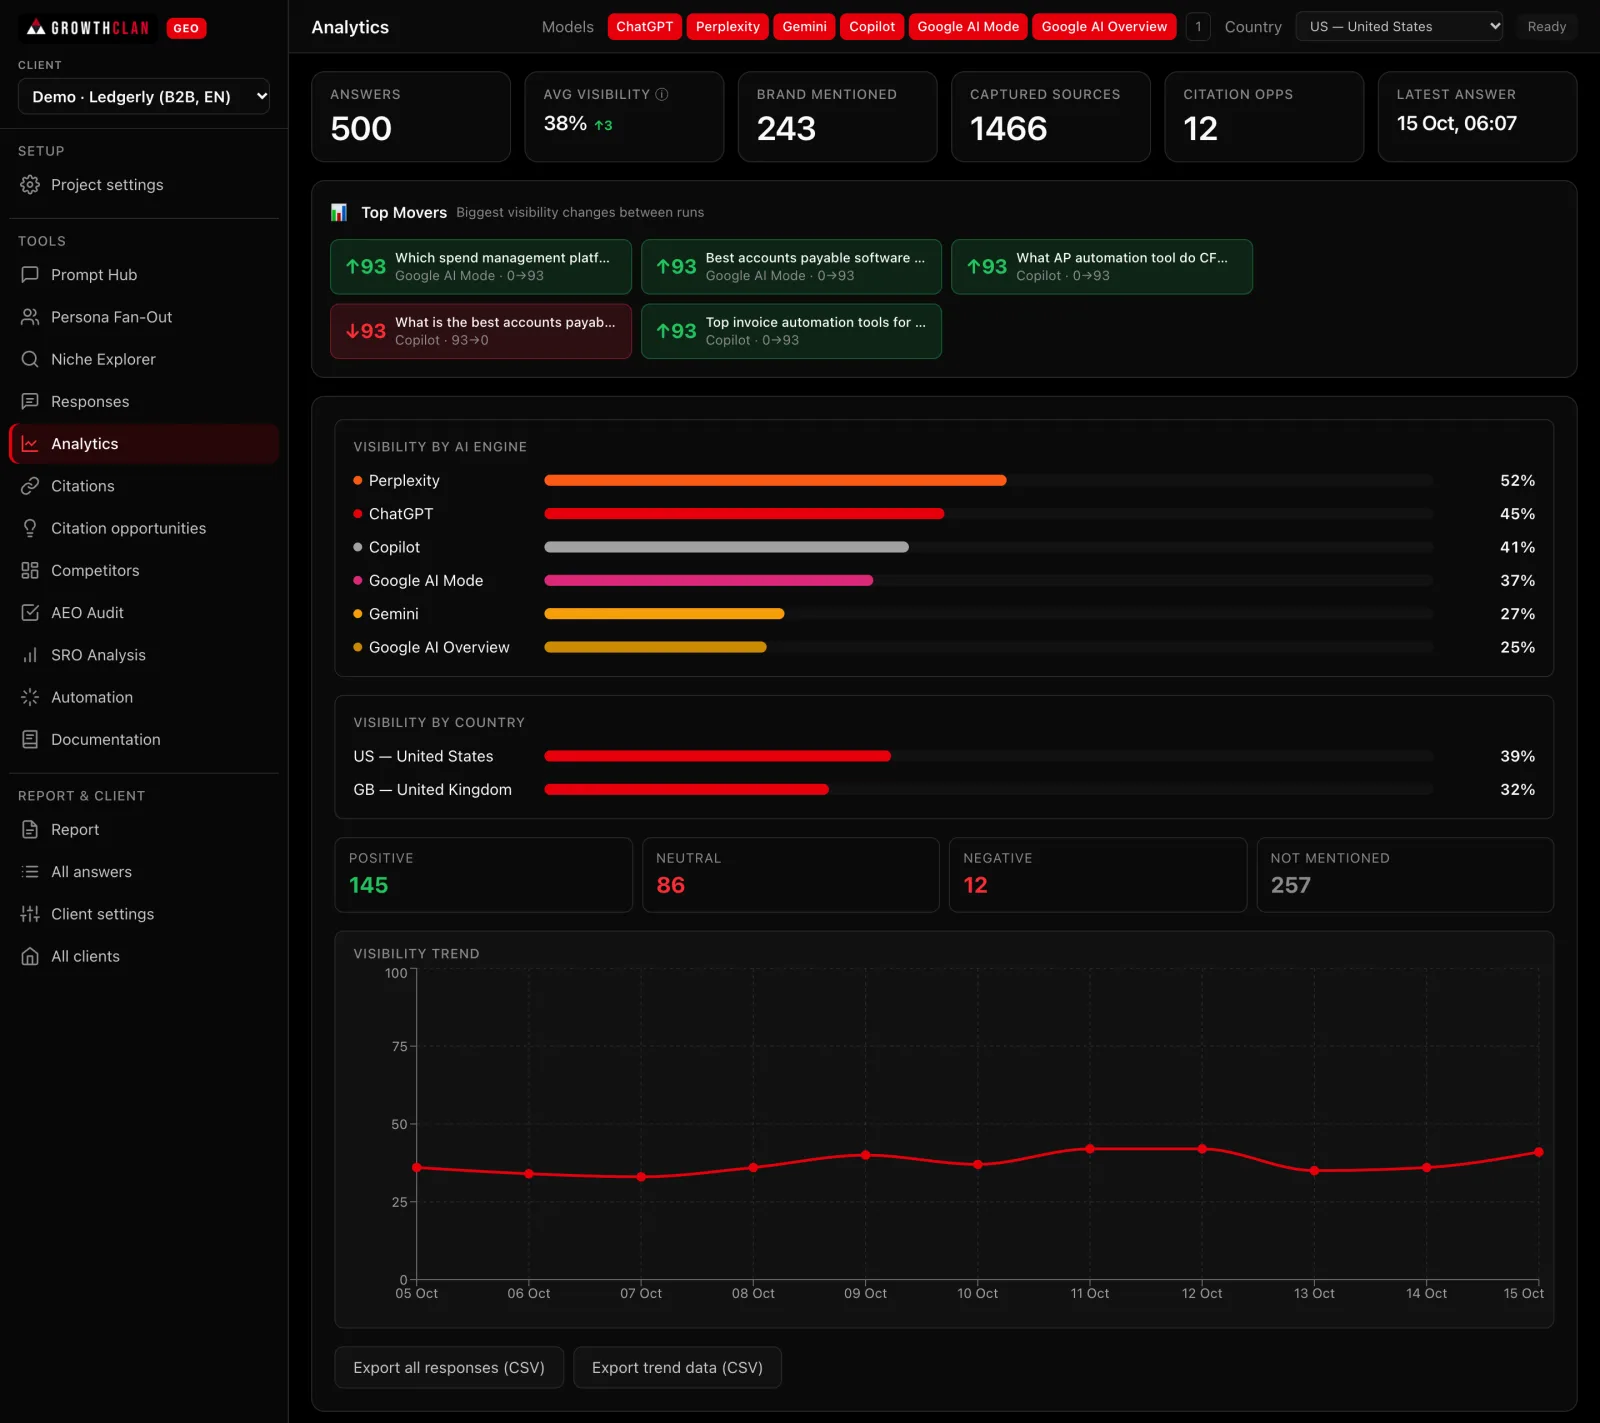The width and height of the screenshot is (1600, 1423).
Task: Open the Country dropdown
Action: click(1399, 27)
